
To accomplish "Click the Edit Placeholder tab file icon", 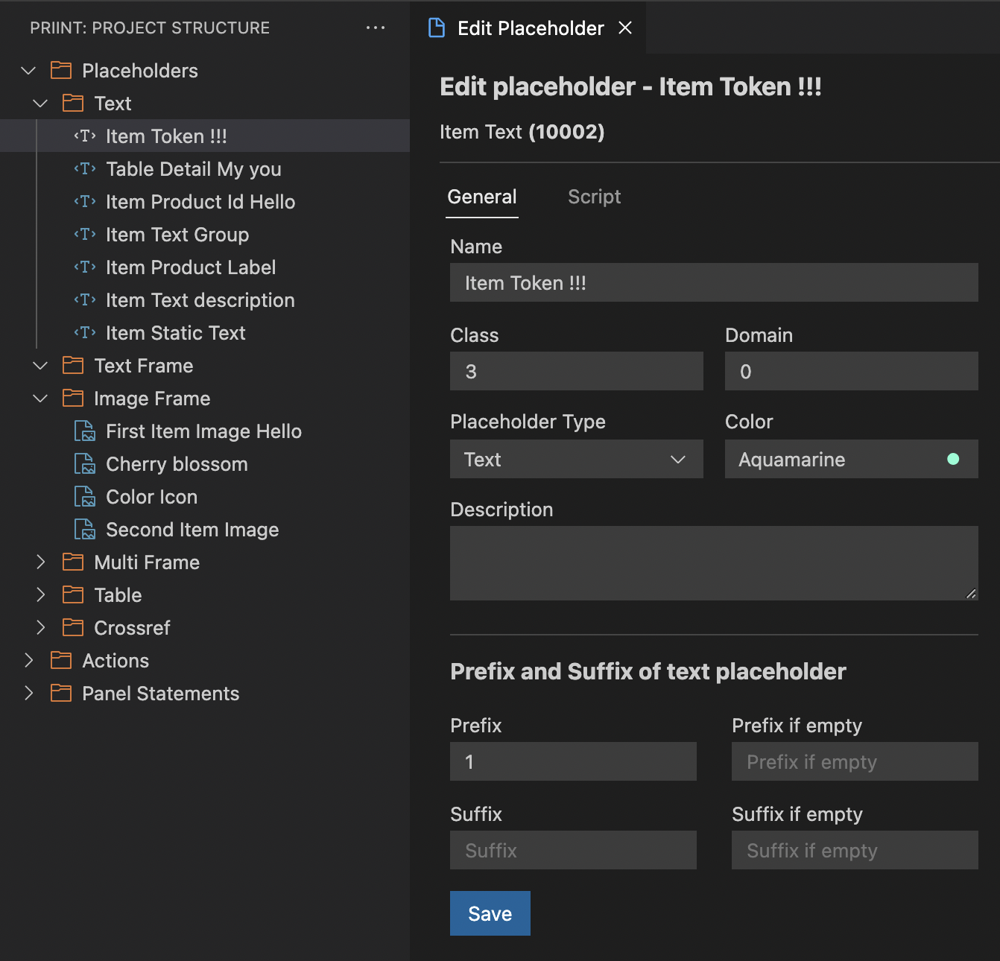I will (437, 28).
